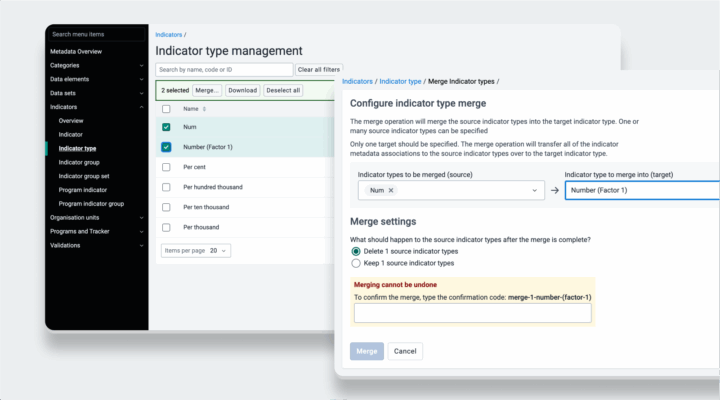Viewport: 720px width, 400px height.
Task: Follow Indicator type breadcrumb in merge dialog
Action: click(400, 81)
